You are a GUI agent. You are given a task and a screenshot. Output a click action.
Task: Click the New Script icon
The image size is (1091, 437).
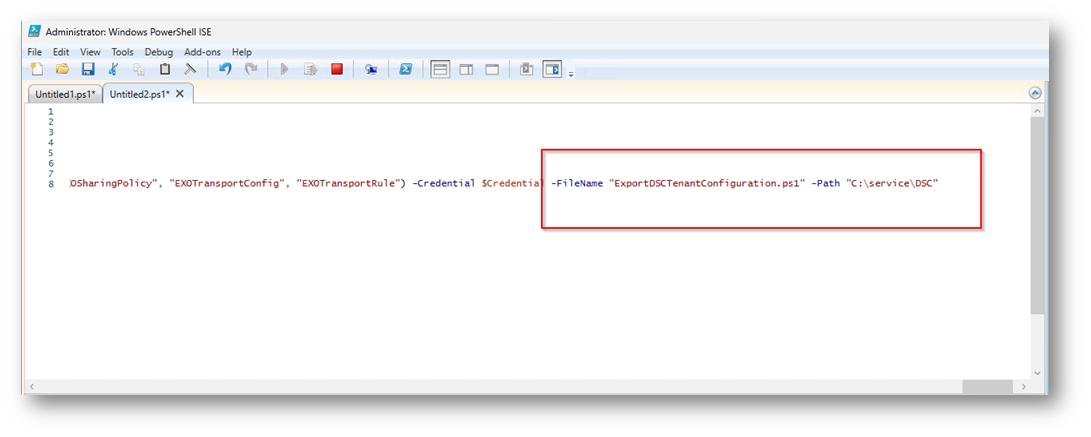[37, 69]
